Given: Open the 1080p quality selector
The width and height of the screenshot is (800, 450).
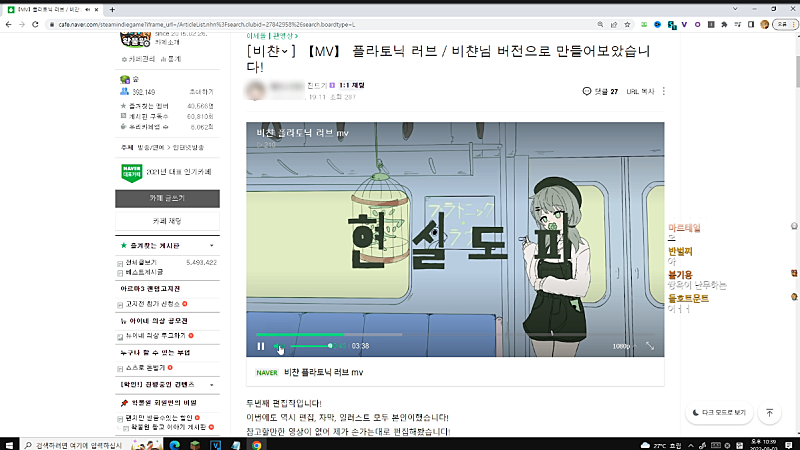Looking at the screenshot, I should [623, 346].
